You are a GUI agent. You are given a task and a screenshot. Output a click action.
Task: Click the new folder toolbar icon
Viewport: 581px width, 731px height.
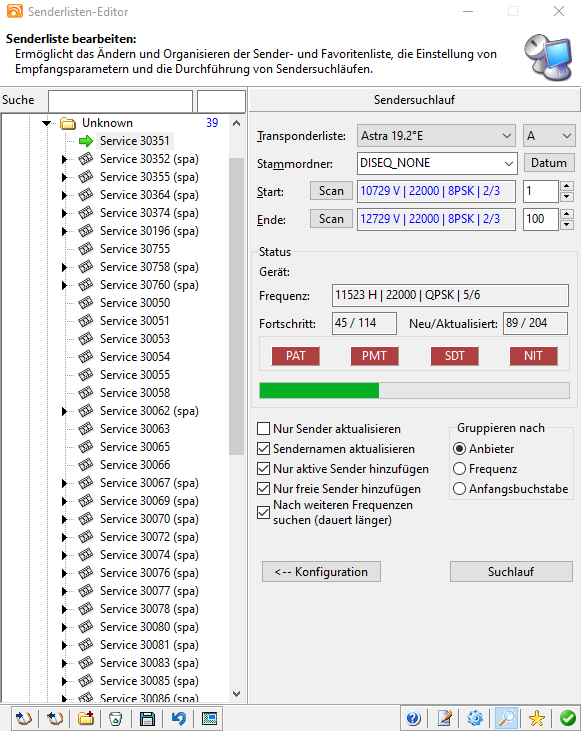coord(86,718)
